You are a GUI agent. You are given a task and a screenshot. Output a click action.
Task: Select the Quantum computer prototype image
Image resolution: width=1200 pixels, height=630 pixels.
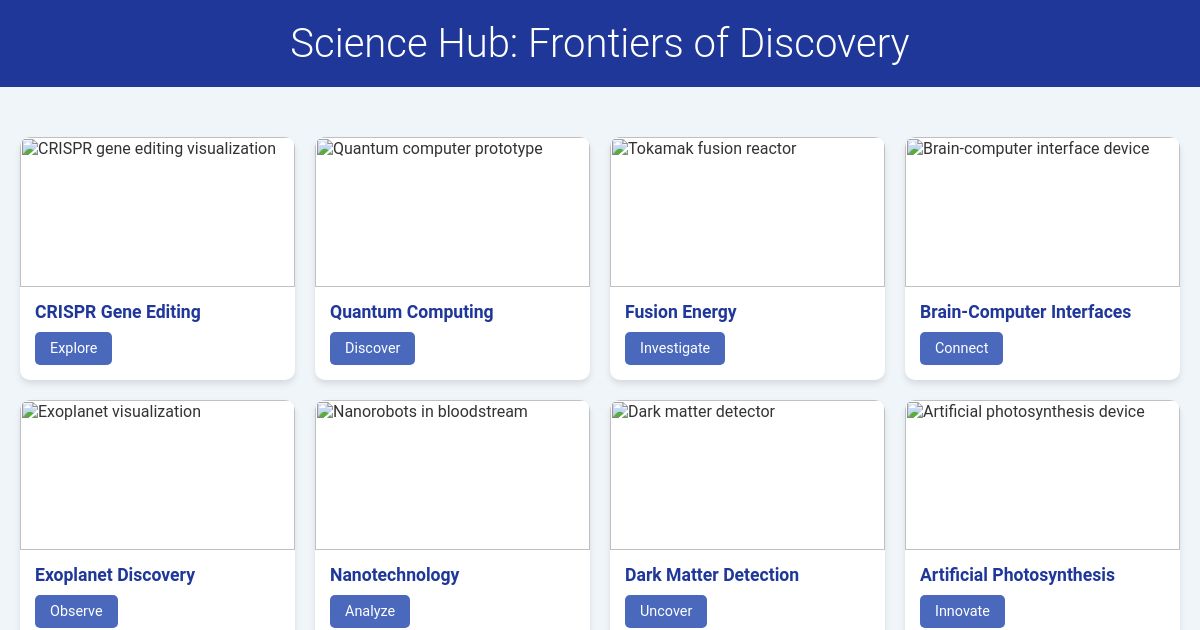click(452, 212)
